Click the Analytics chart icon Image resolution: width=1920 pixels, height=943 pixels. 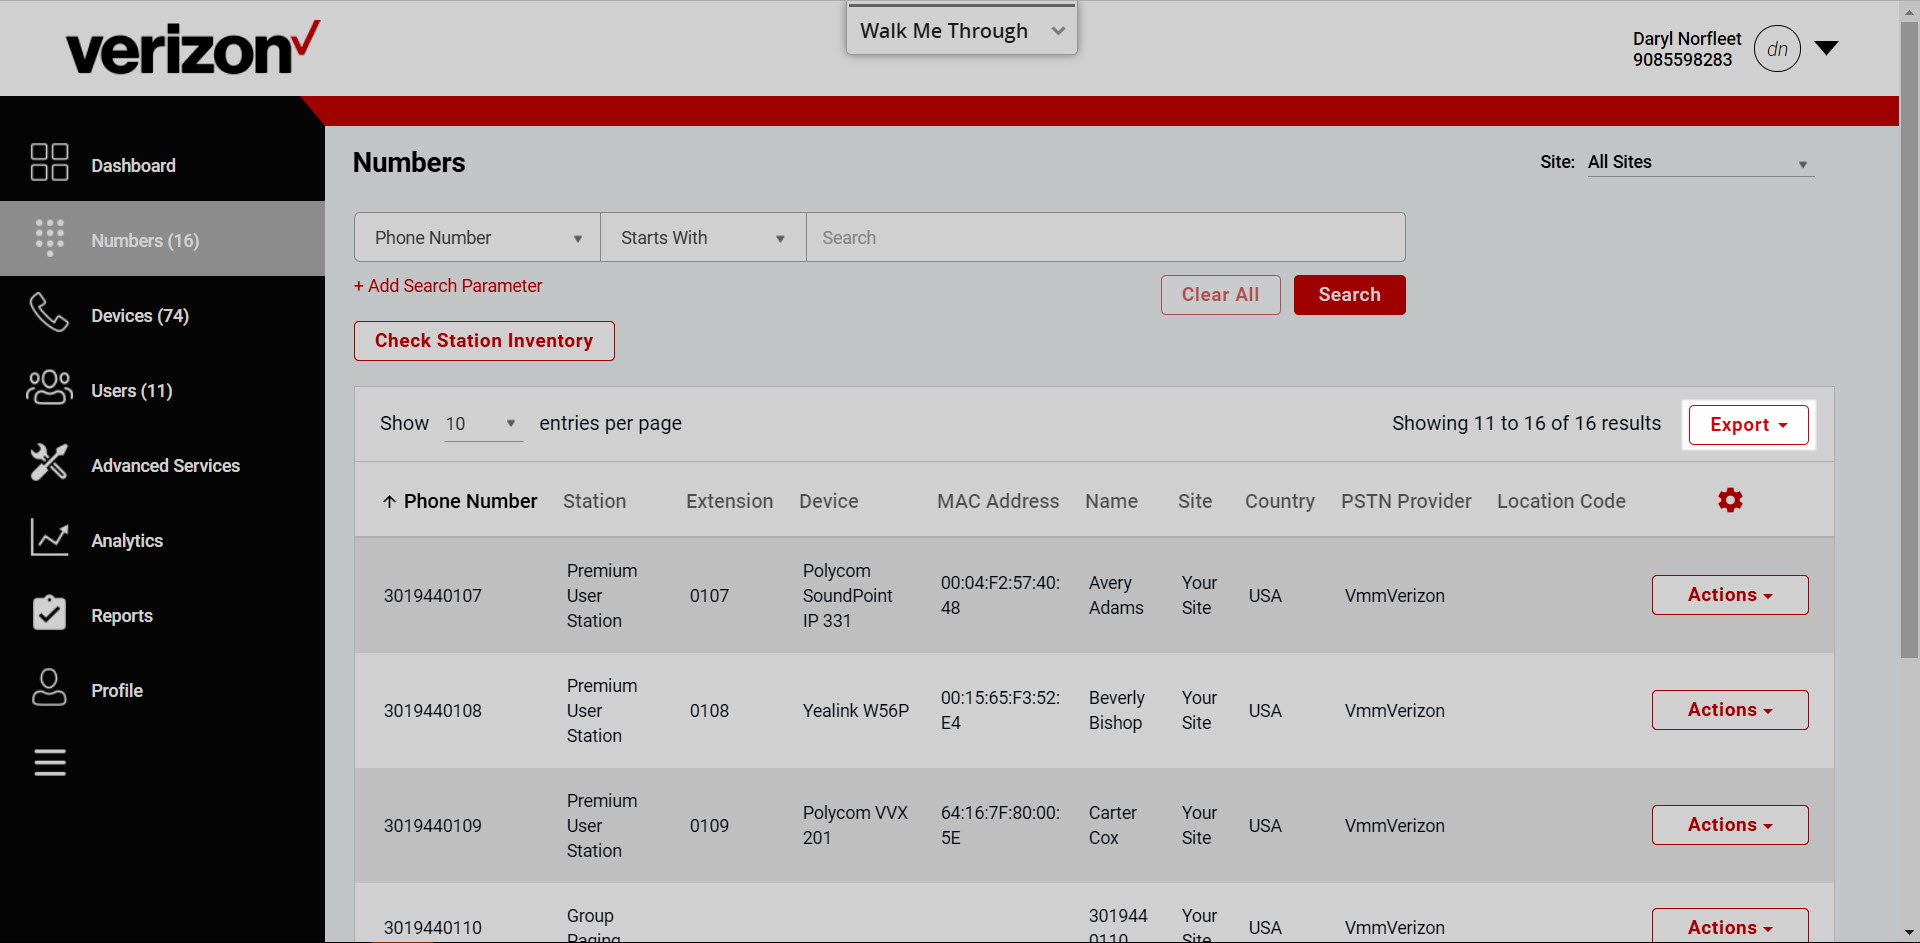click(49, 537)
